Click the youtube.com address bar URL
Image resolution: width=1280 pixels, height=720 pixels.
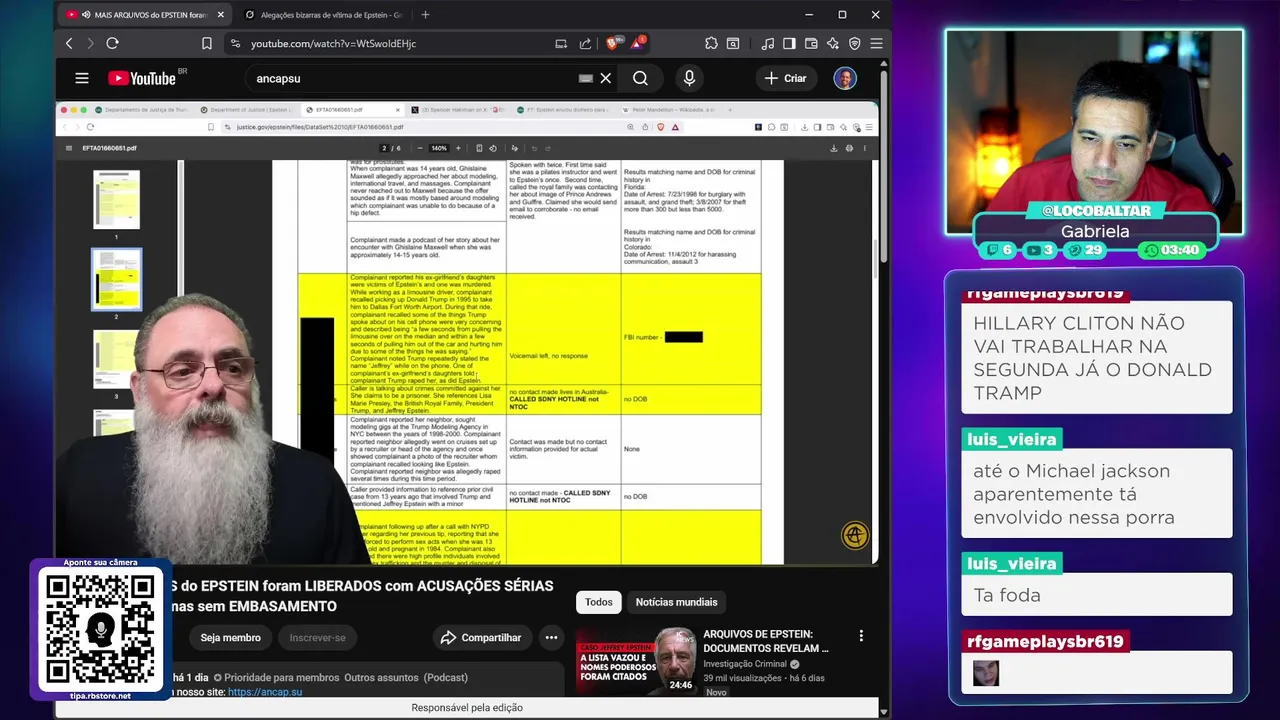click(333, 43)
